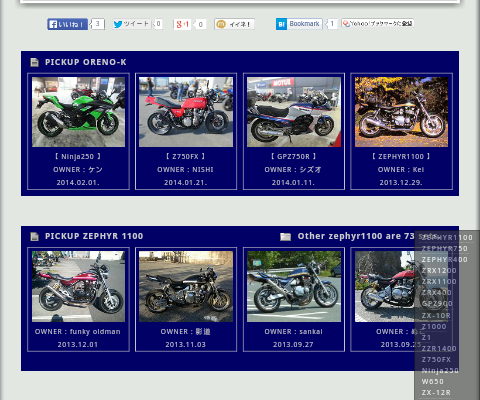The image size is (480, 400).
Task: Click the 【 Ninja250 】 title text
Action: 78,156
